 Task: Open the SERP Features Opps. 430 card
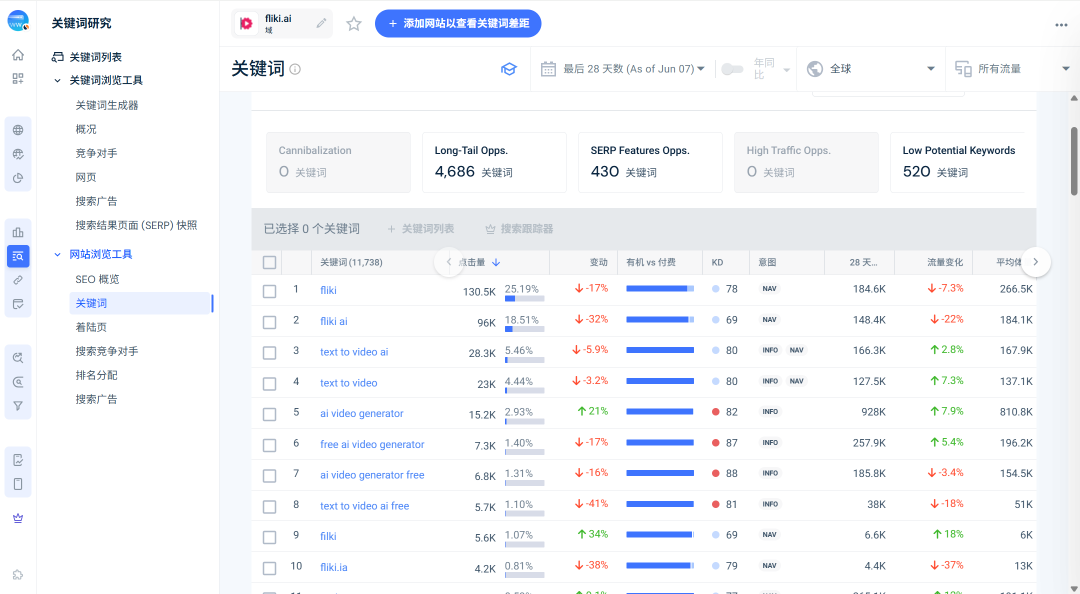[650, 162]
